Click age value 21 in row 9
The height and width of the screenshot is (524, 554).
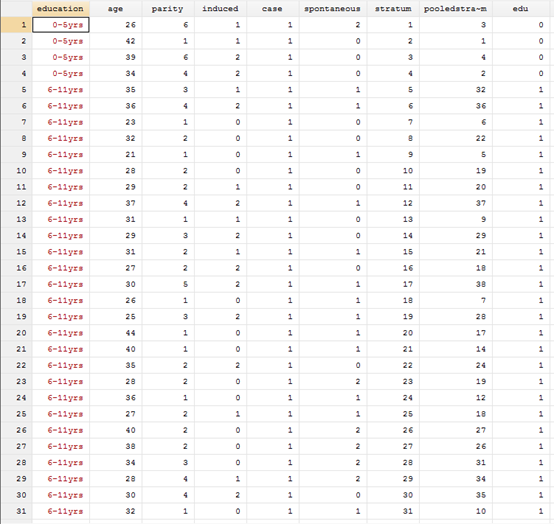point(116,154)
